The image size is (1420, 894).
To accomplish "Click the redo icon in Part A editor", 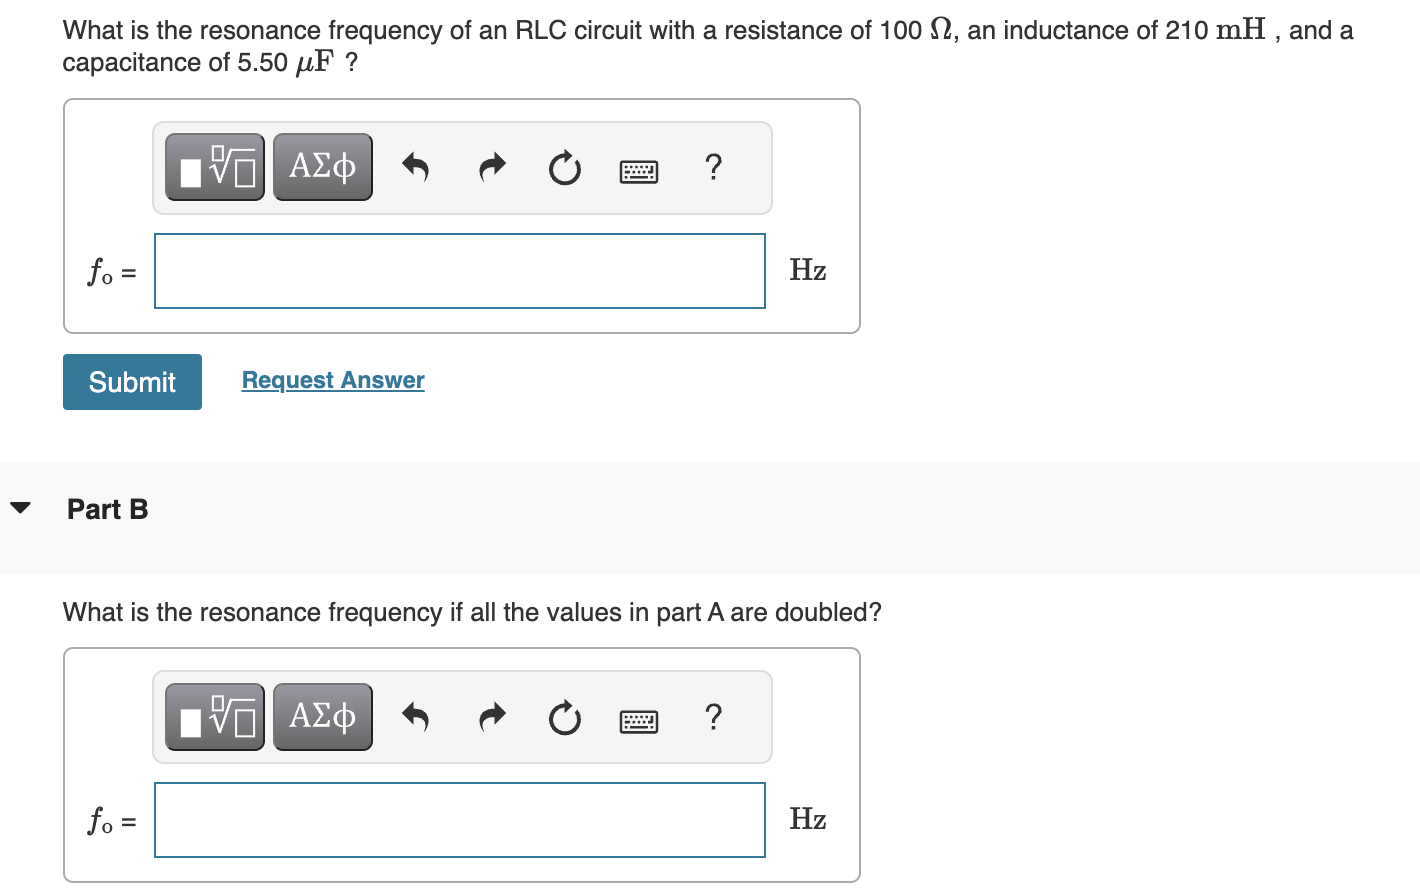I will pos(490,168).
